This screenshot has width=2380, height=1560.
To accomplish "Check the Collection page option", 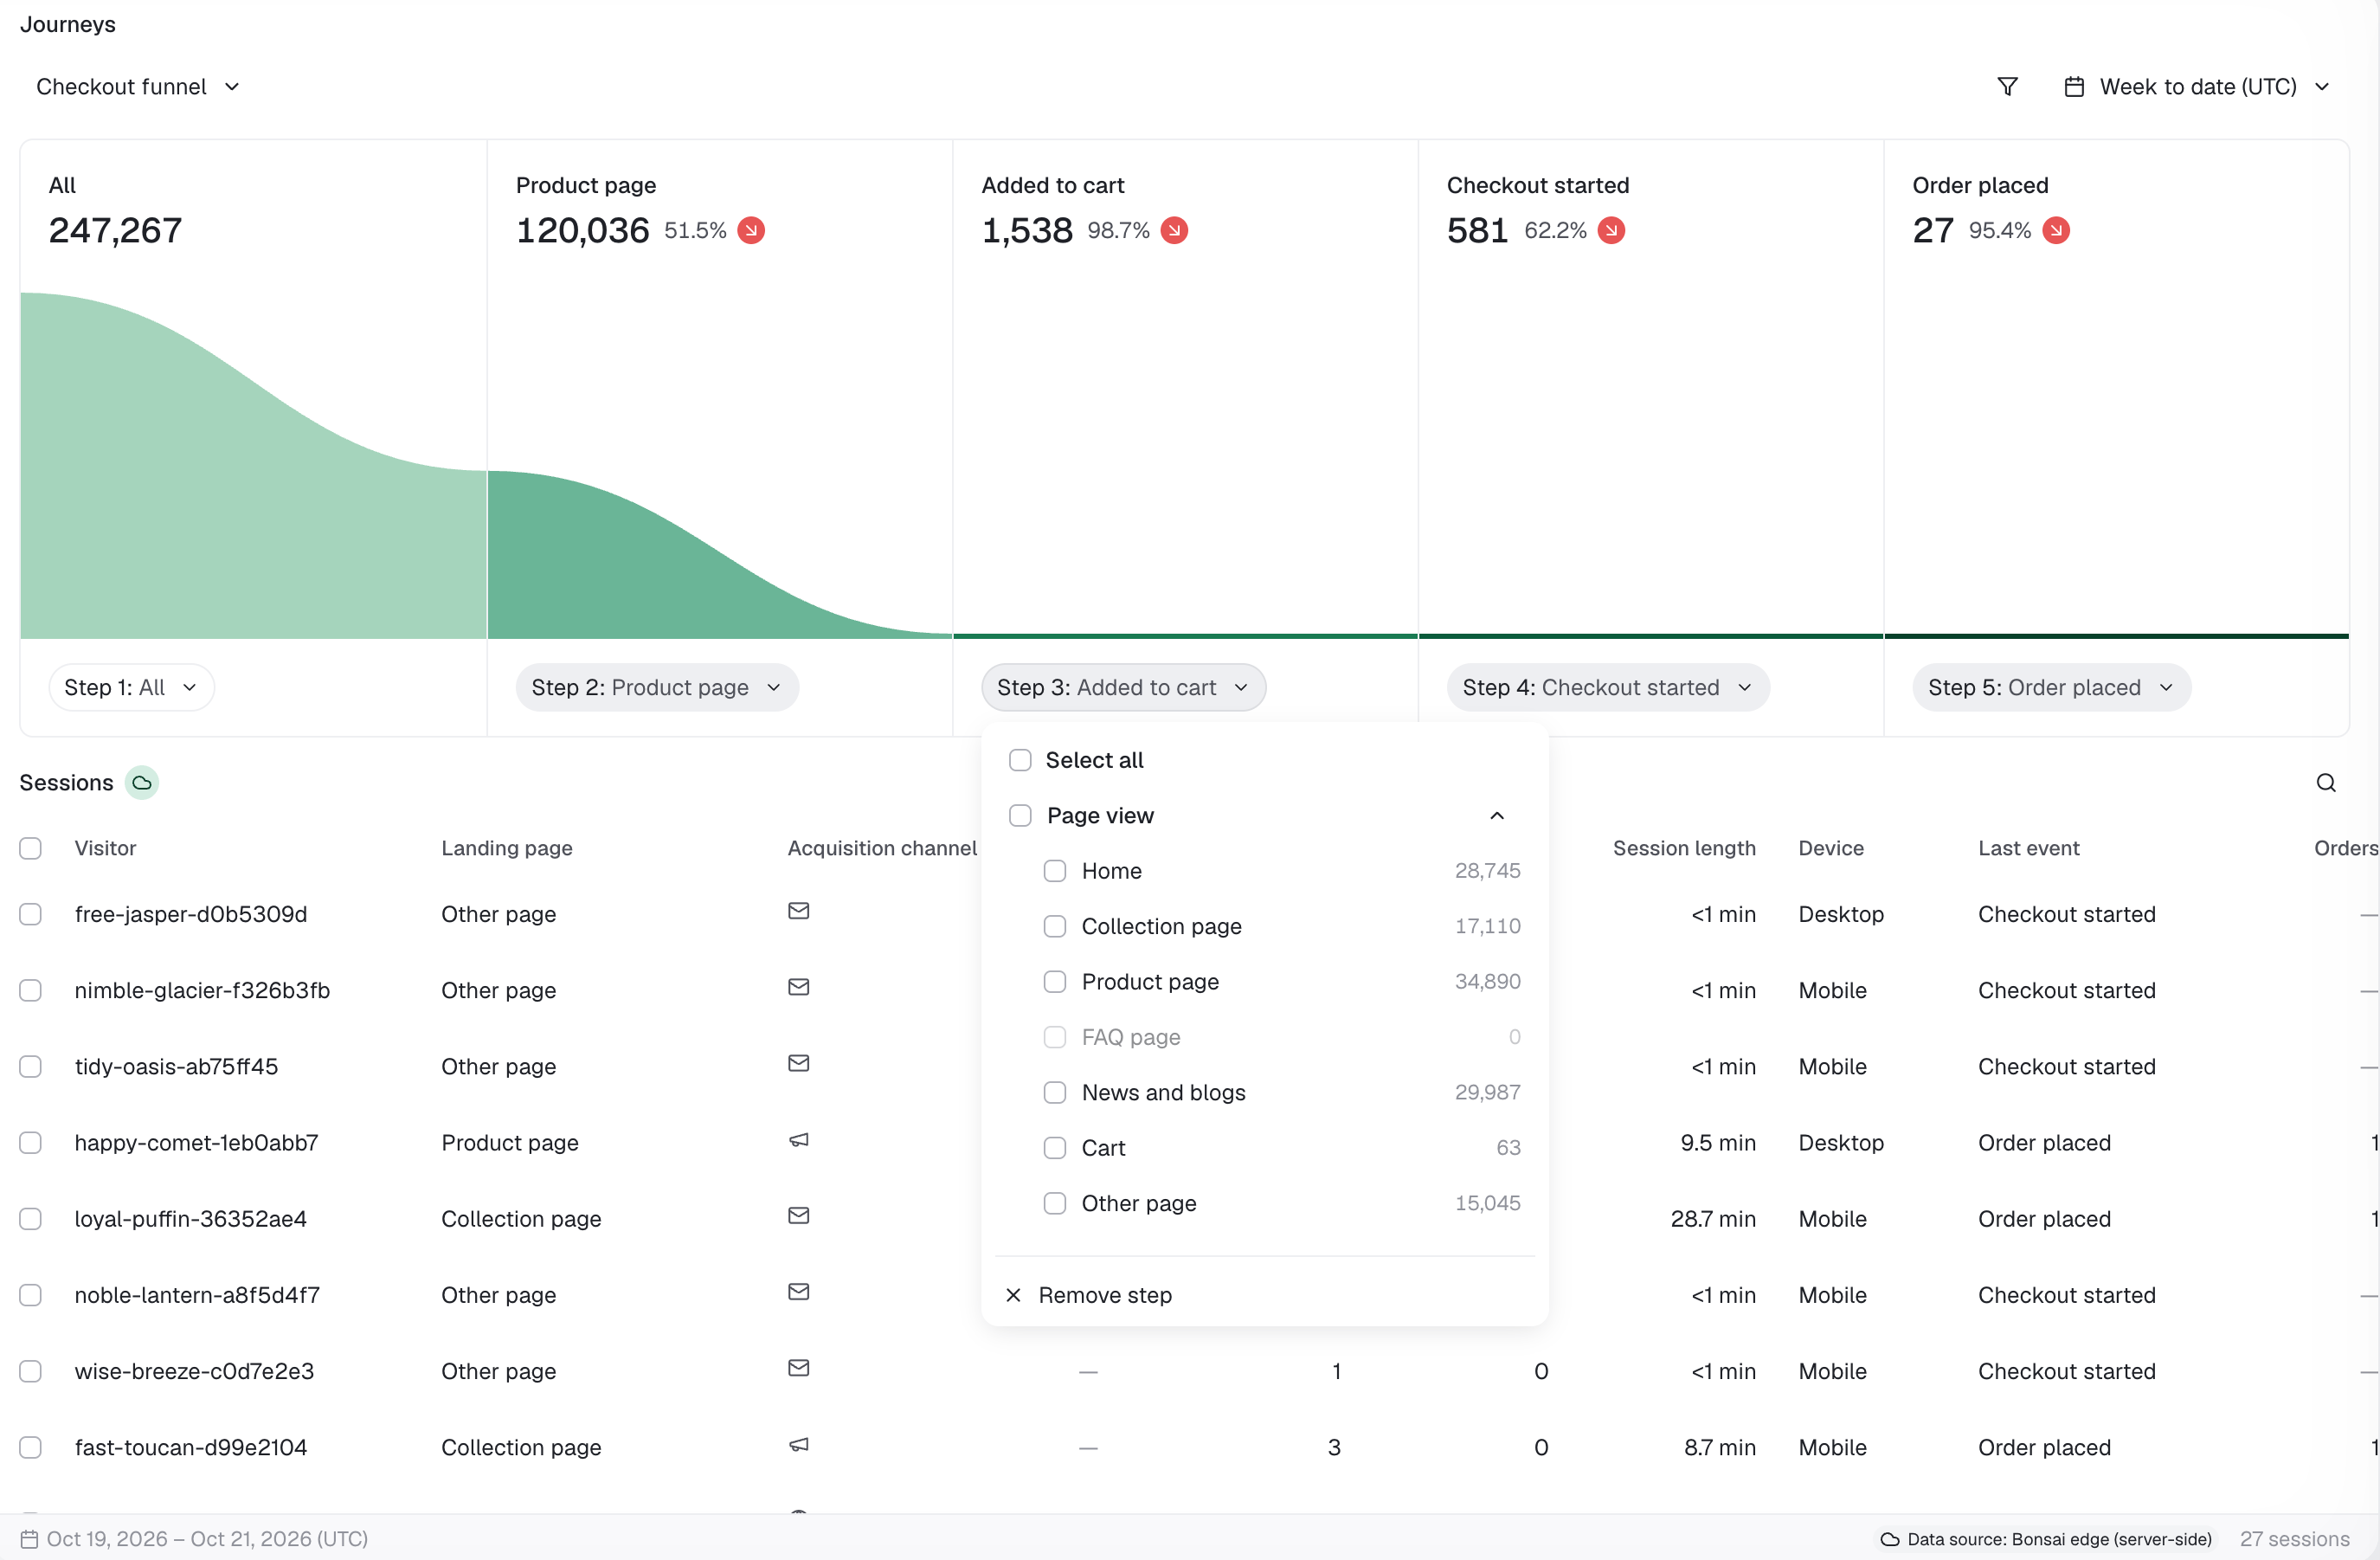I will point(1055,927).
